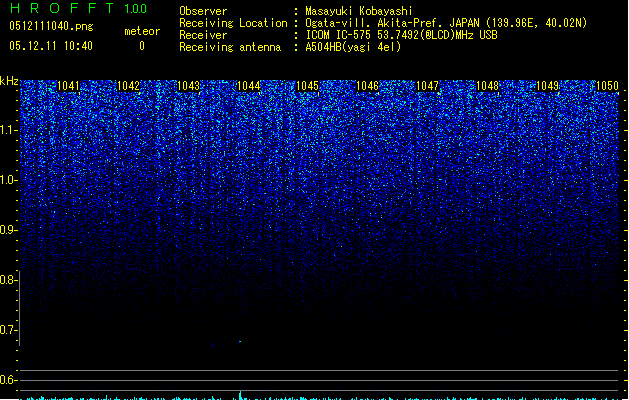Click the 1041 time marker

pos(69,86)
